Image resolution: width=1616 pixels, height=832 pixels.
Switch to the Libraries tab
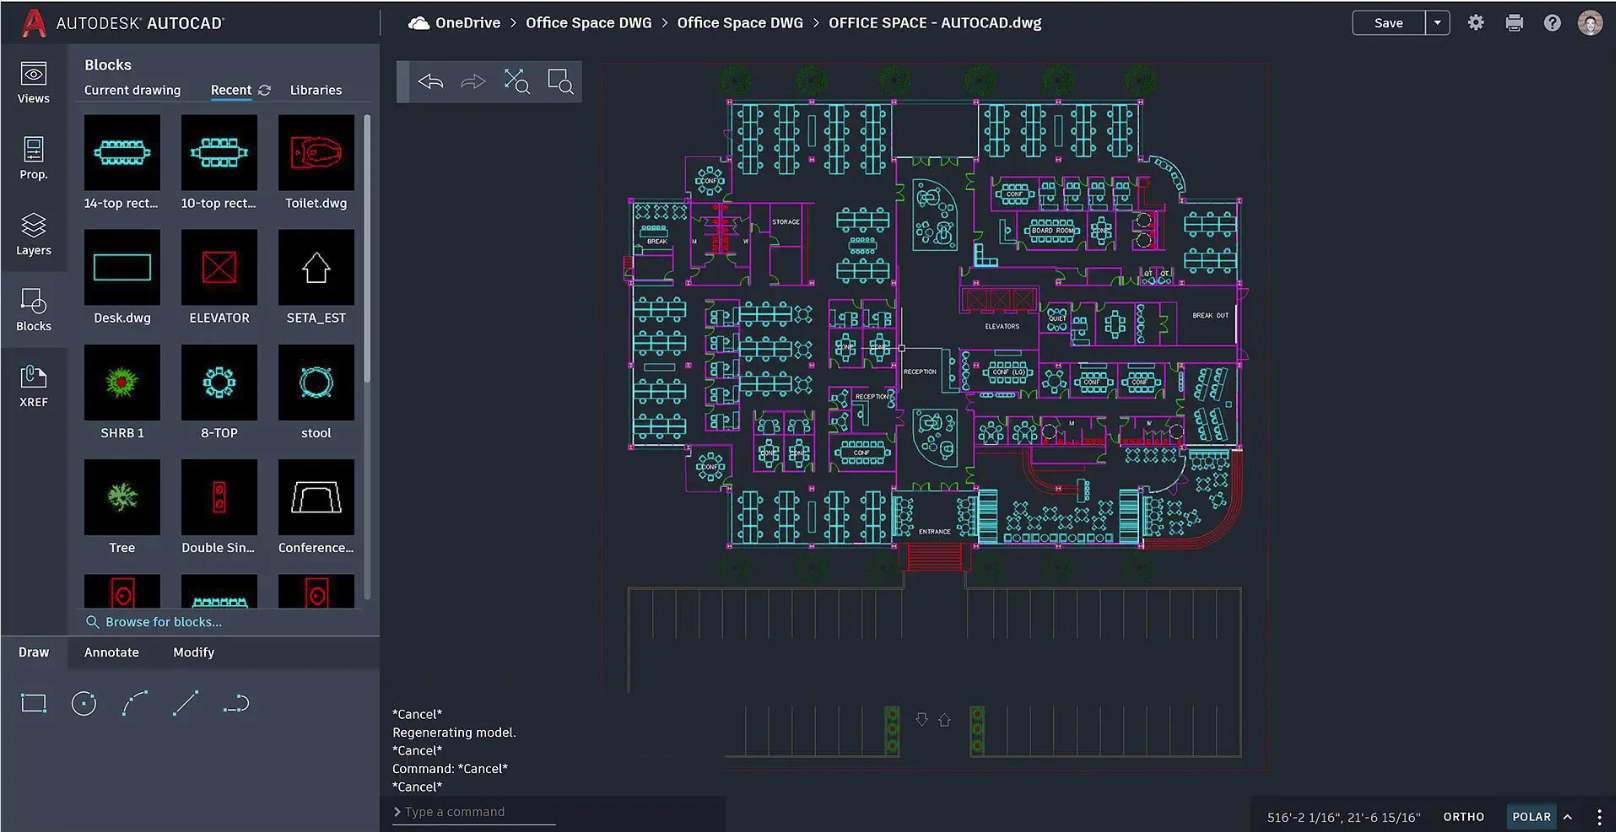tap(316, 90)
